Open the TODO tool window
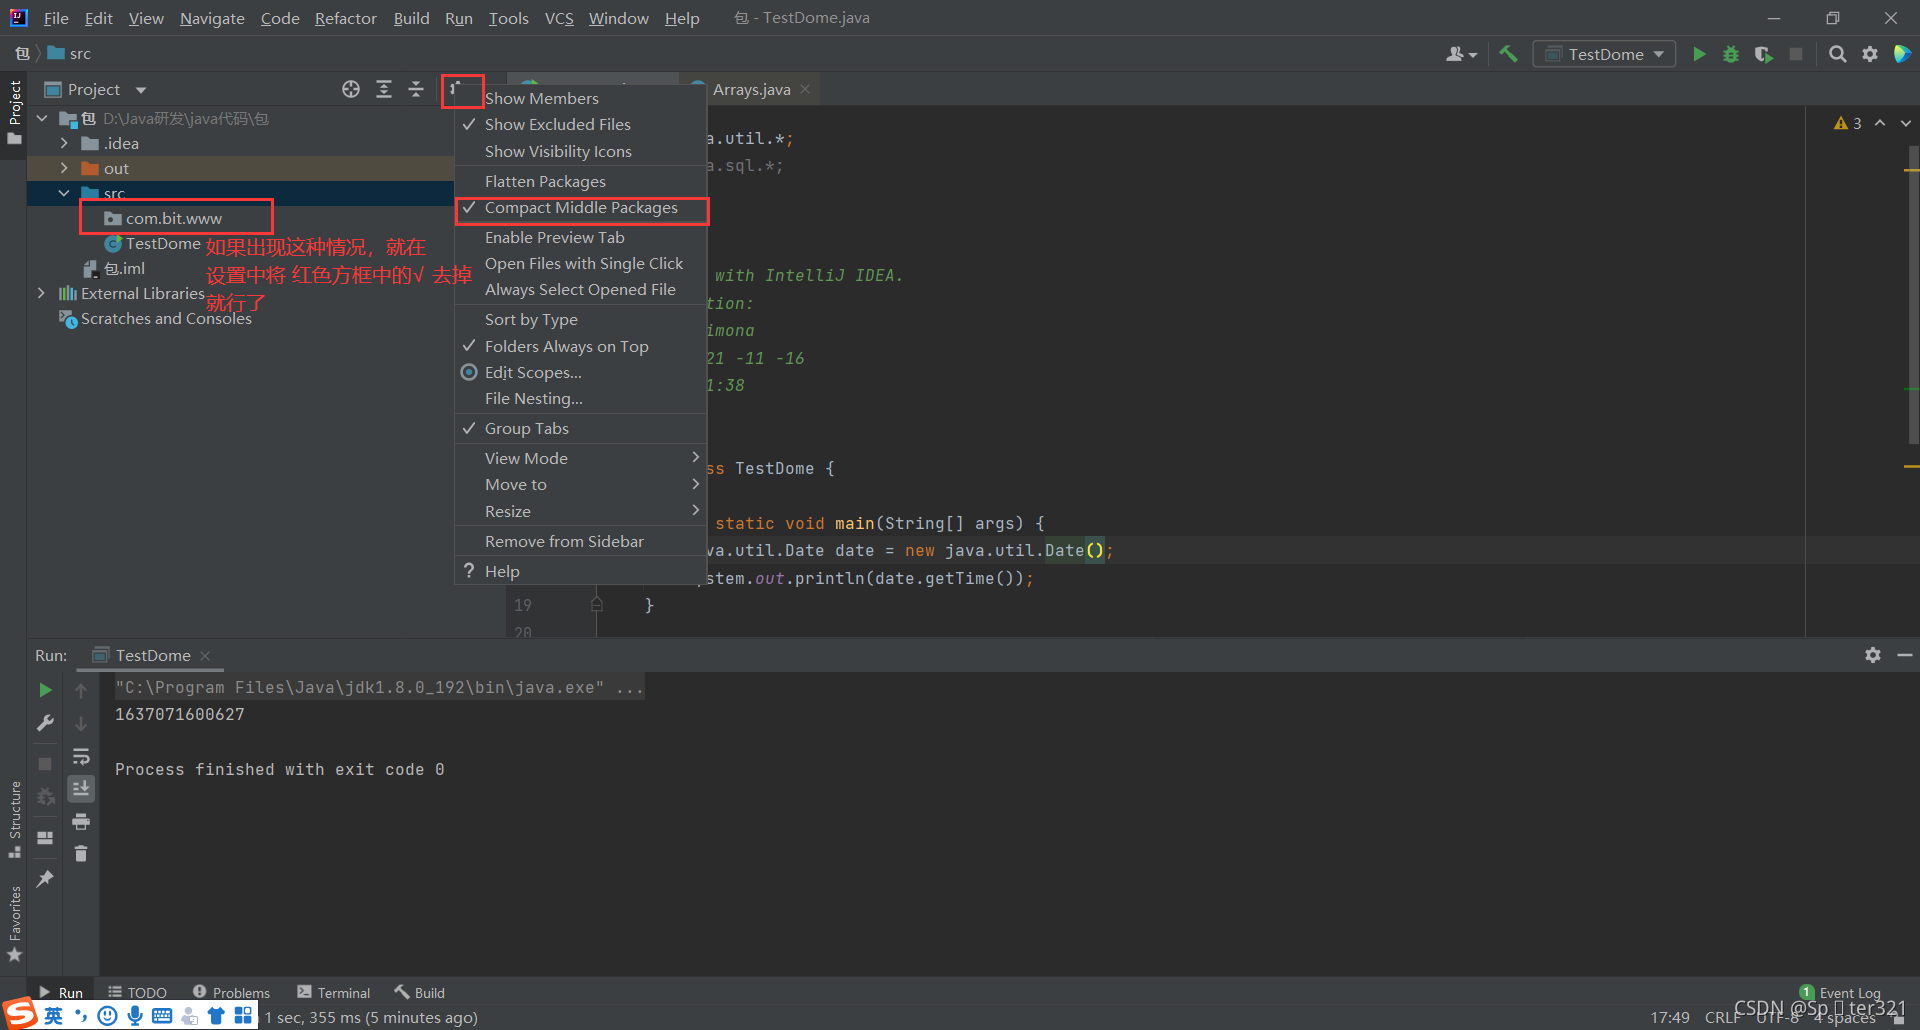The width and height of the screenshot is (1920, 1030). [x=137, y=992]
